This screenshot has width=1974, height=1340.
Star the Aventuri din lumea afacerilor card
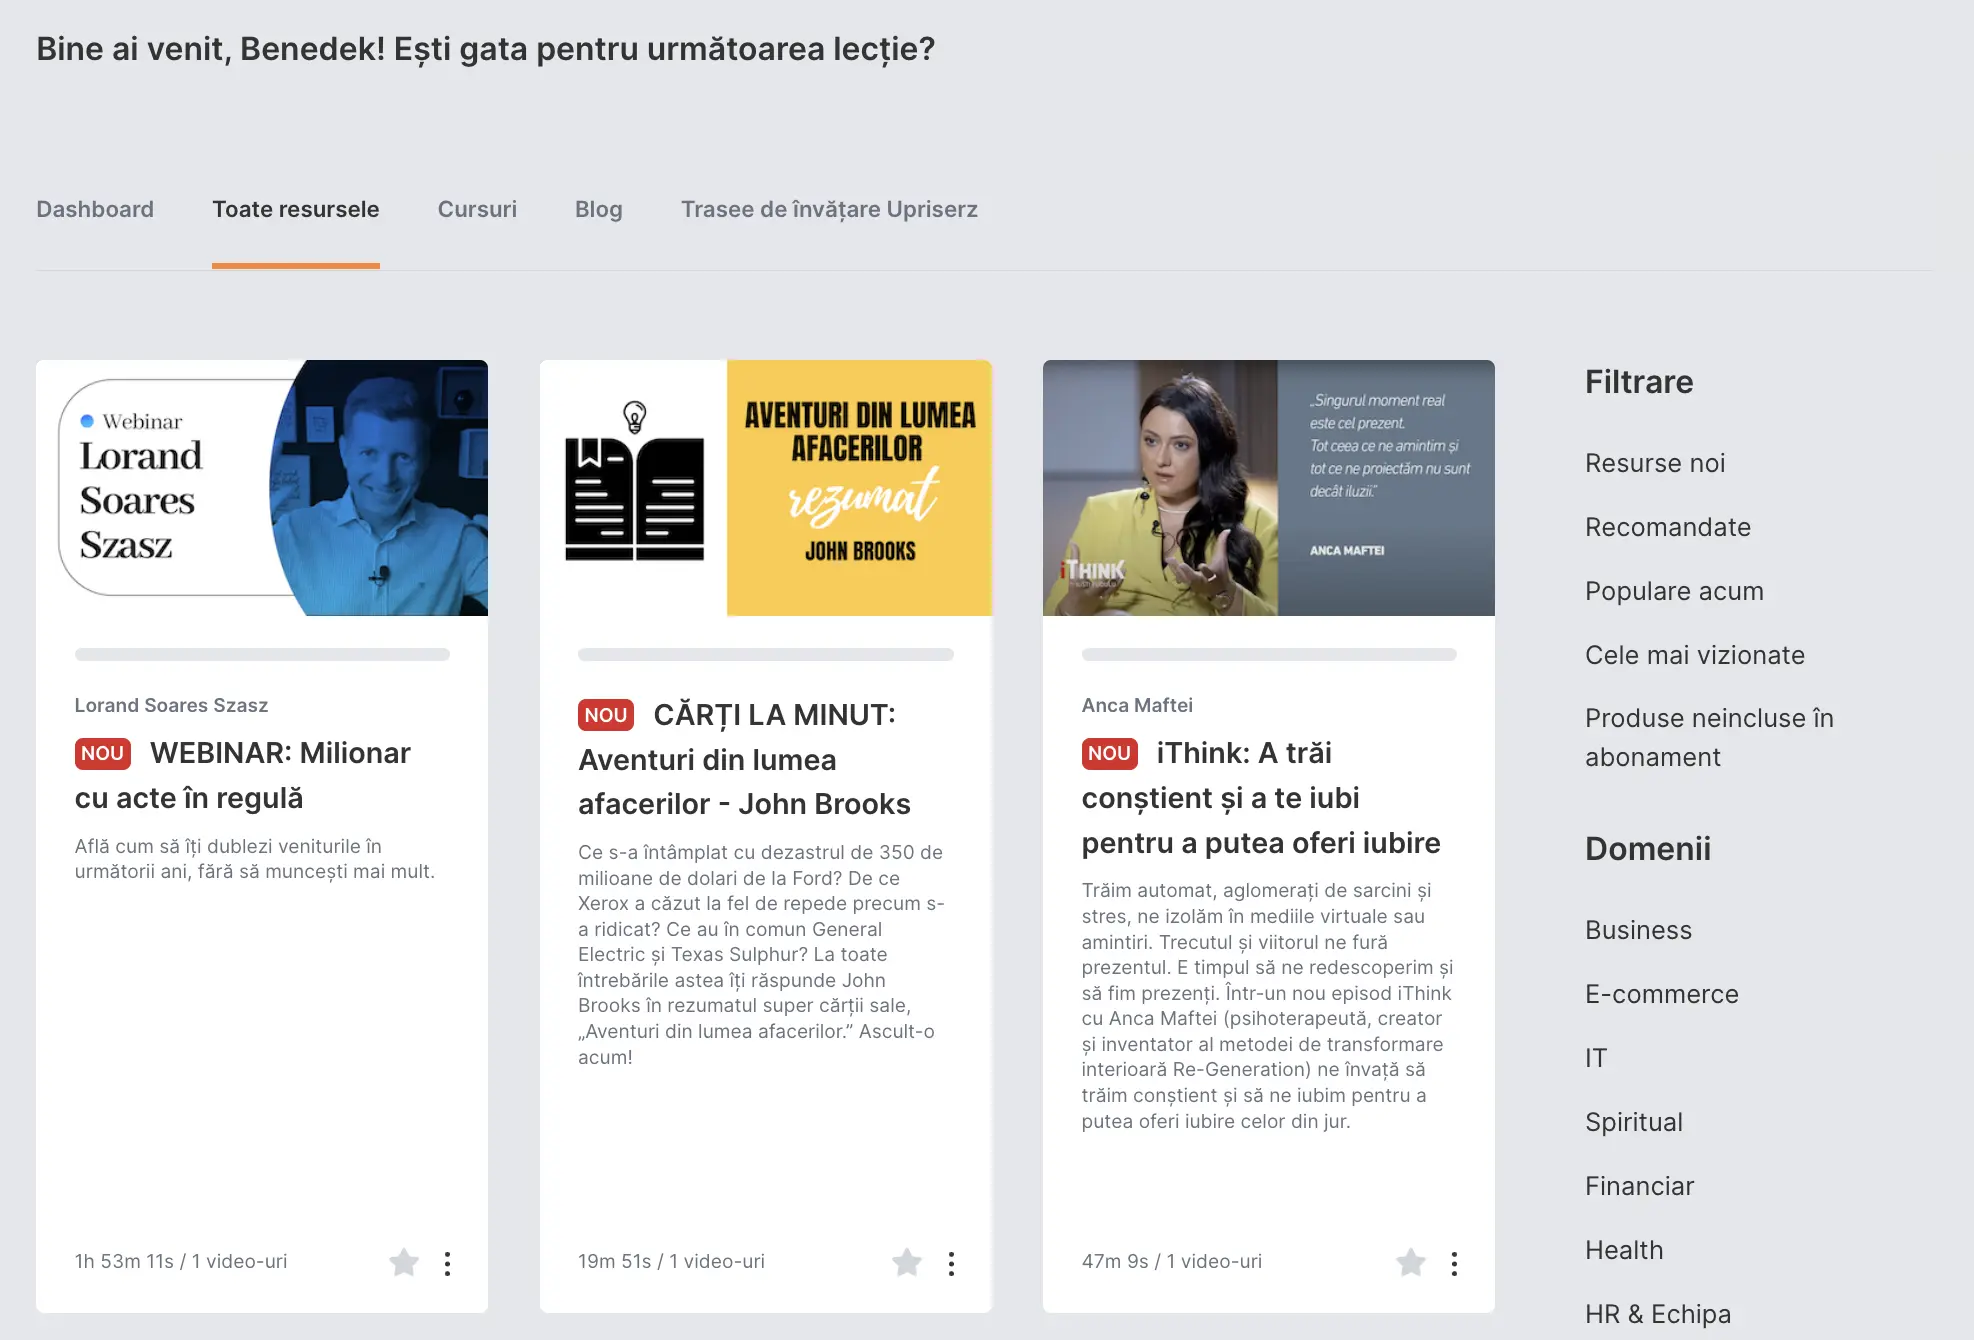[x=907, y=1263]
